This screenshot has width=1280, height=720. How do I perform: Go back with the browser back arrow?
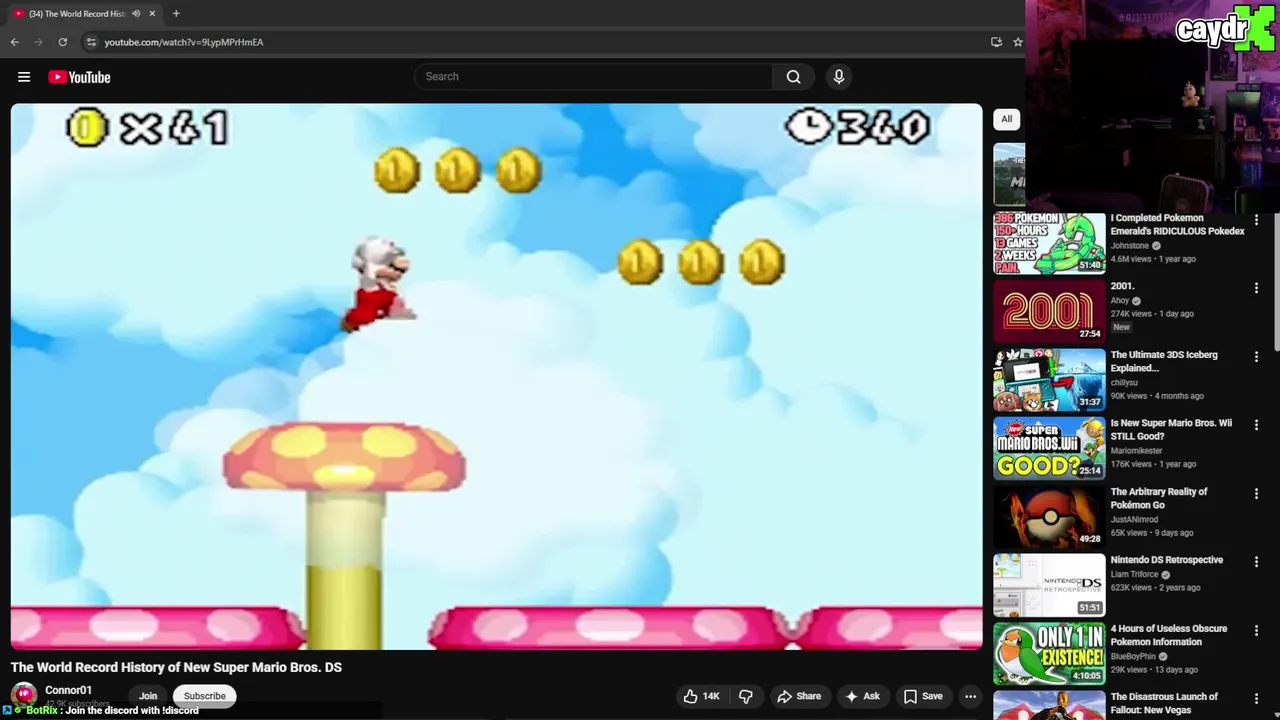[14, 42]
